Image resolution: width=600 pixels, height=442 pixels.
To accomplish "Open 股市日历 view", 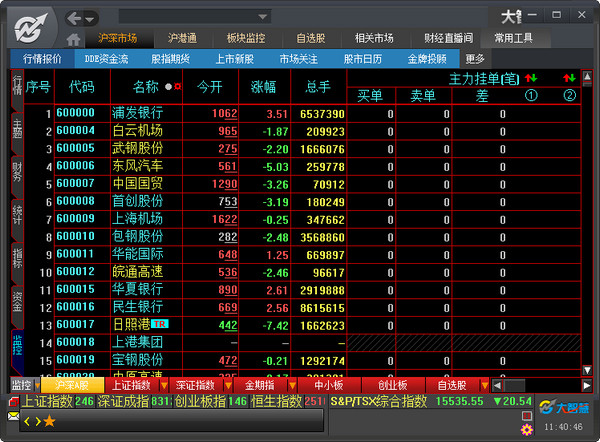I will click(363, 59).
